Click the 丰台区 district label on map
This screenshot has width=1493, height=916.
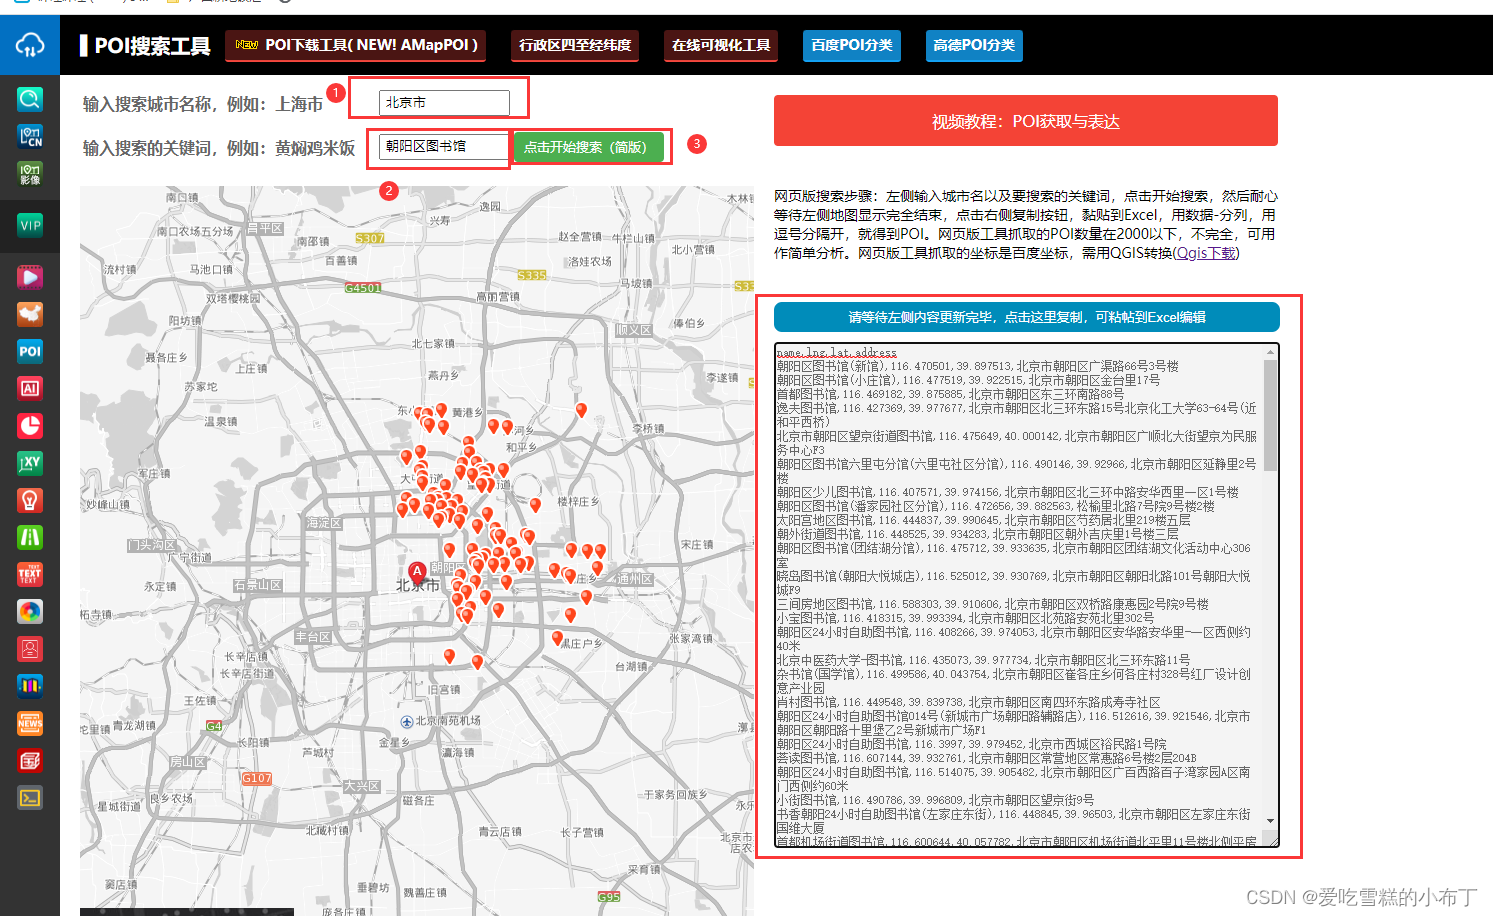coord(313,637)
